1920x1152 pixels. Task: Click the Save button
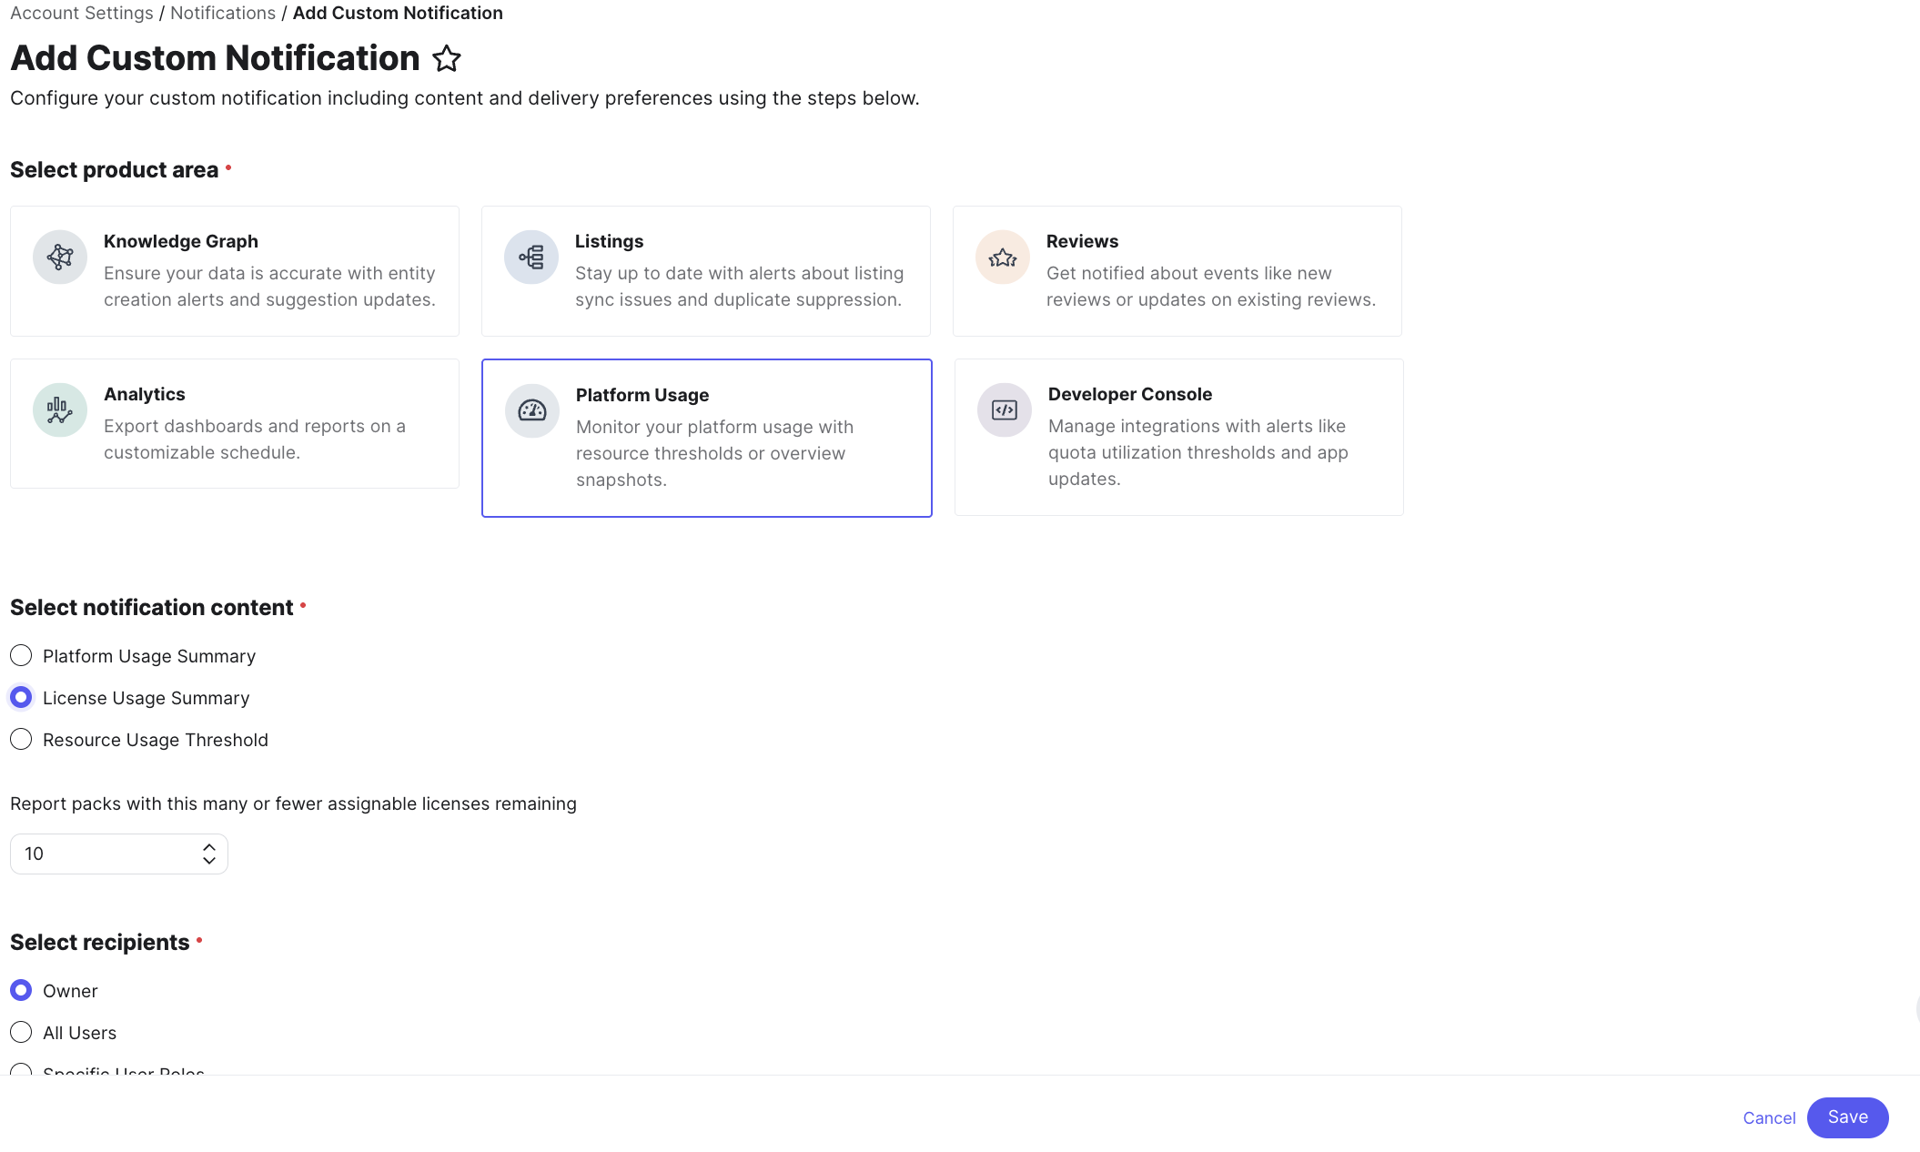(x=1847, y=1118)
